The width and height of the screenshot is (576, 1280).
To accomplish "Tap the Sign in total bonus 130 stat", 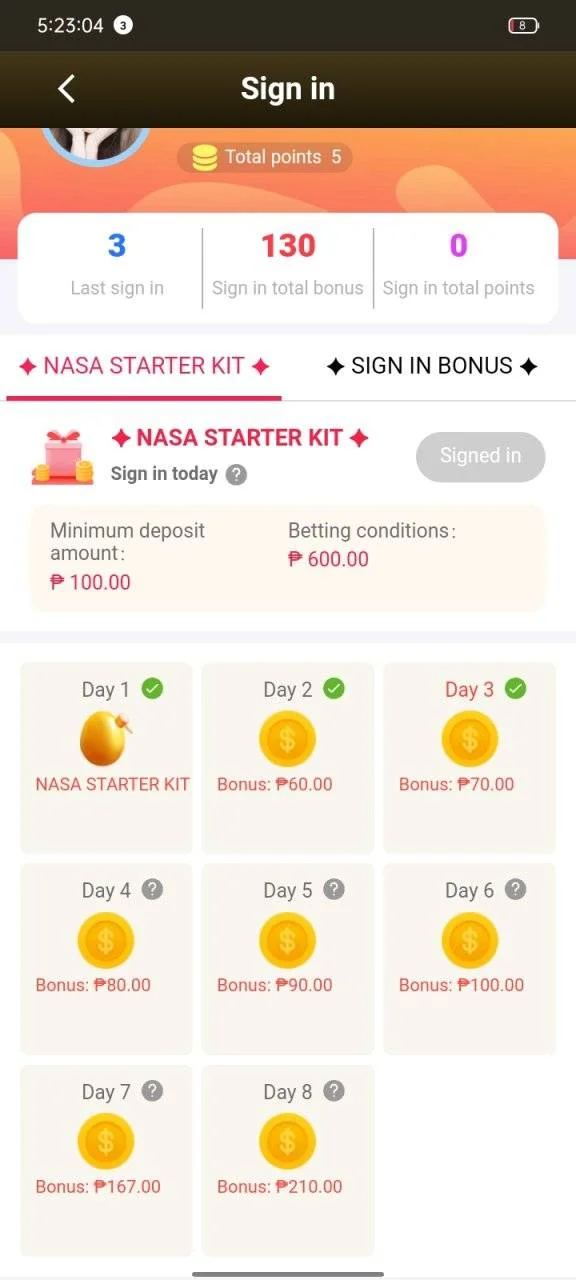I will click(x=288, y=266).
